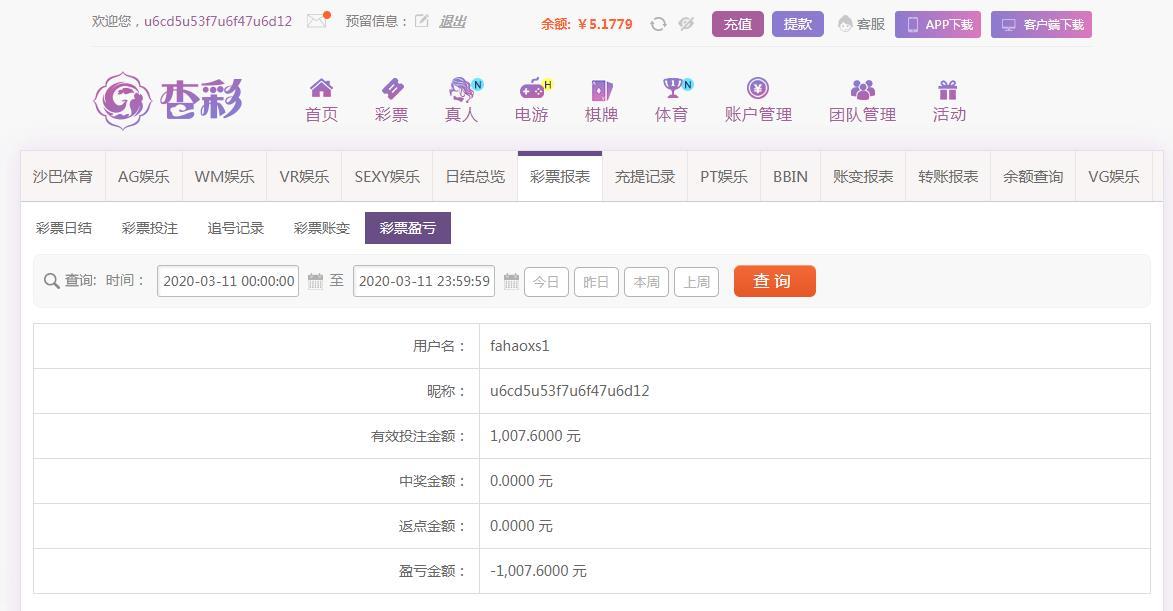1173x611 pixels.
Task: Switch to 沙巴体育 tab
Action: click(x=63, y=176)
